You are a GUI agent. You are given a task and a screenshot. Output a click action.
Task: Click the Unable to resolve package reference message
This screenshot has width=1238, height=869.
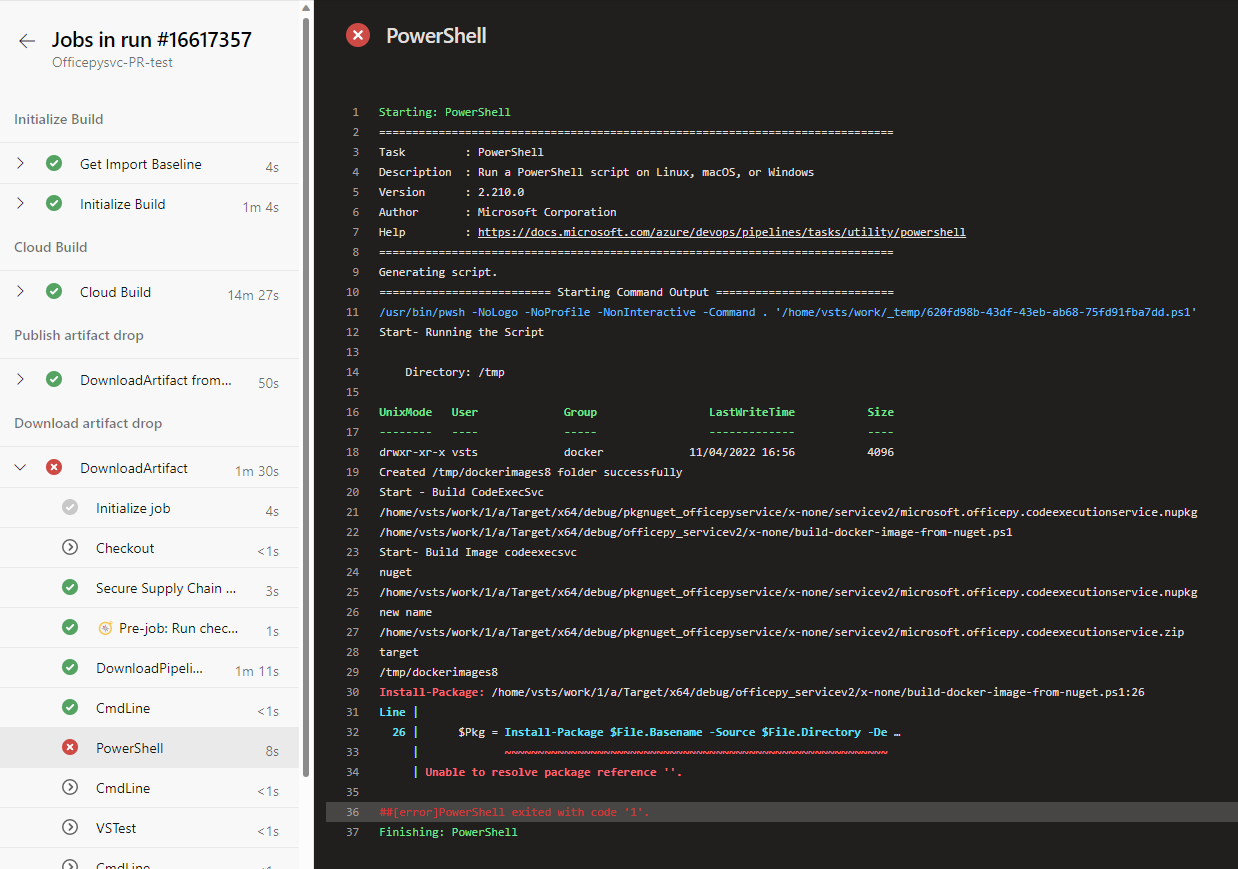click(554, 772)
